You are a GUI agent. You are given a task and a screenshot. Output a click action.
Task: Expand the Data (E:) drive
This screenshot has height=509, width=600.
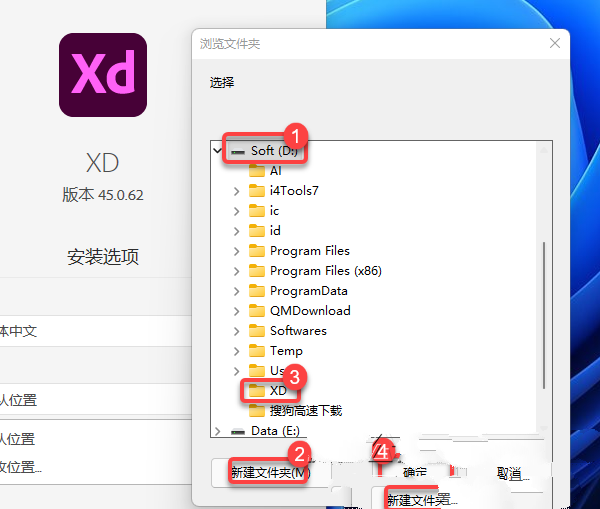pos(217,431)
